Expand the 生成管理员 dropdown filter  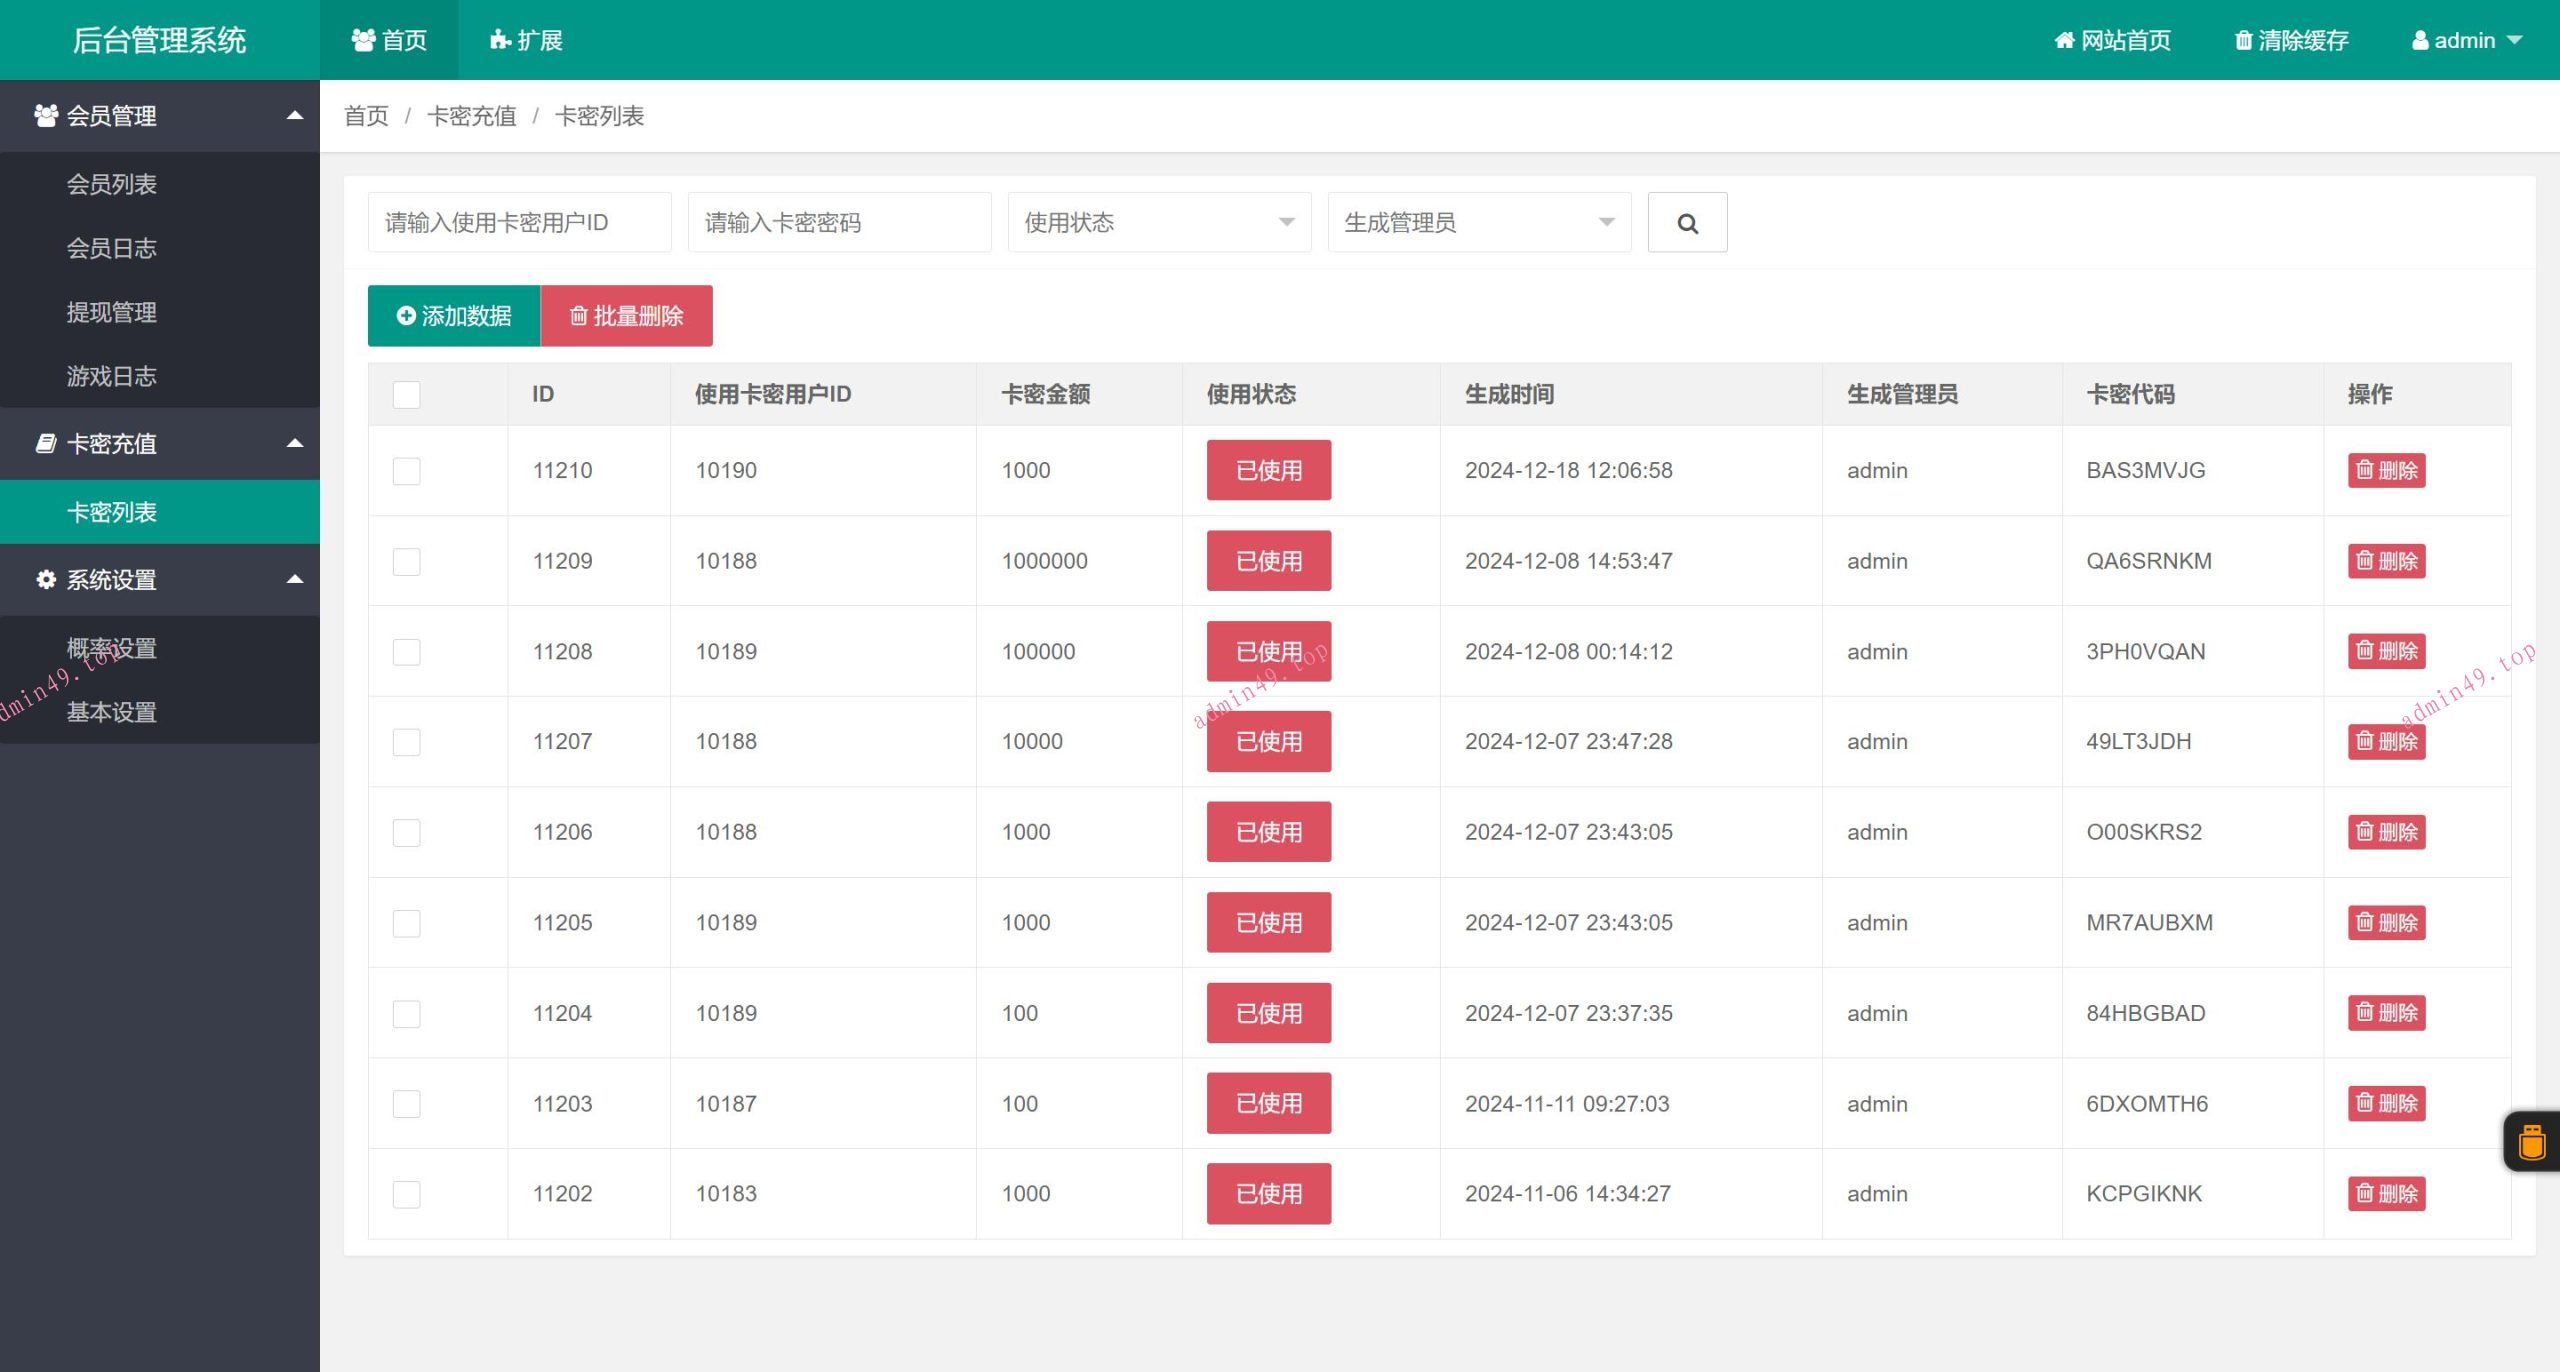(x=1478, y=223)
